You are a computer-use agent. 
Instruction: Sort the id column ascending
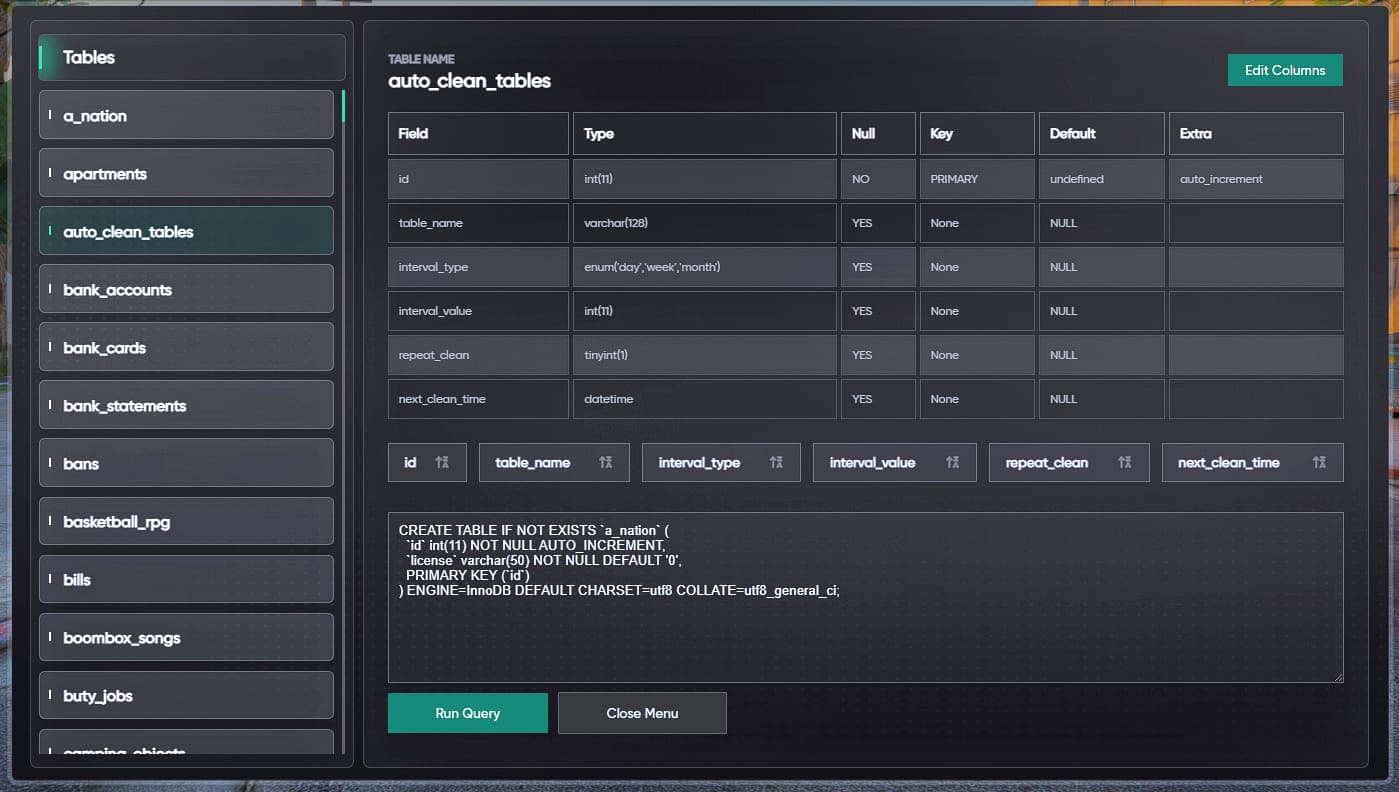(426, 462)
